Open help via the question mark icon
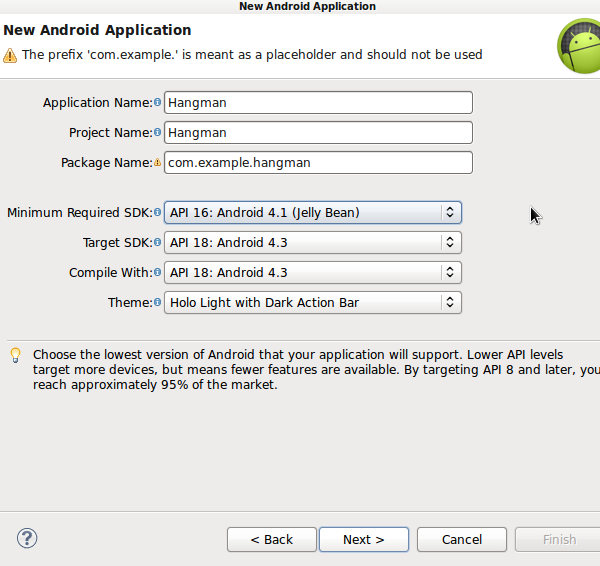The width and height of the screenshot is (600, 566). 27,538
